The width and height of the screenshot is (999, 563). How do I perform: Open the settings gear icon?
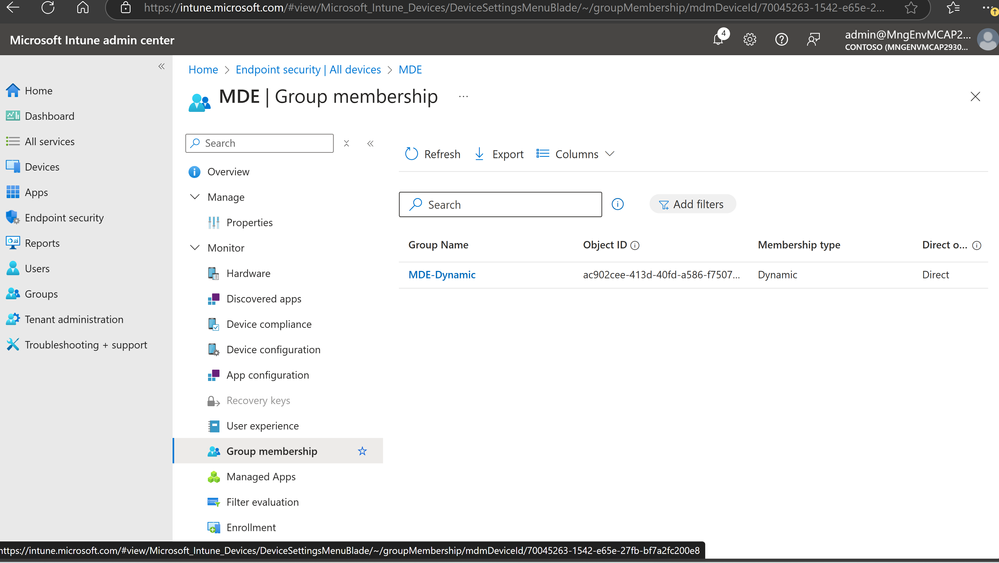[750, 39]
